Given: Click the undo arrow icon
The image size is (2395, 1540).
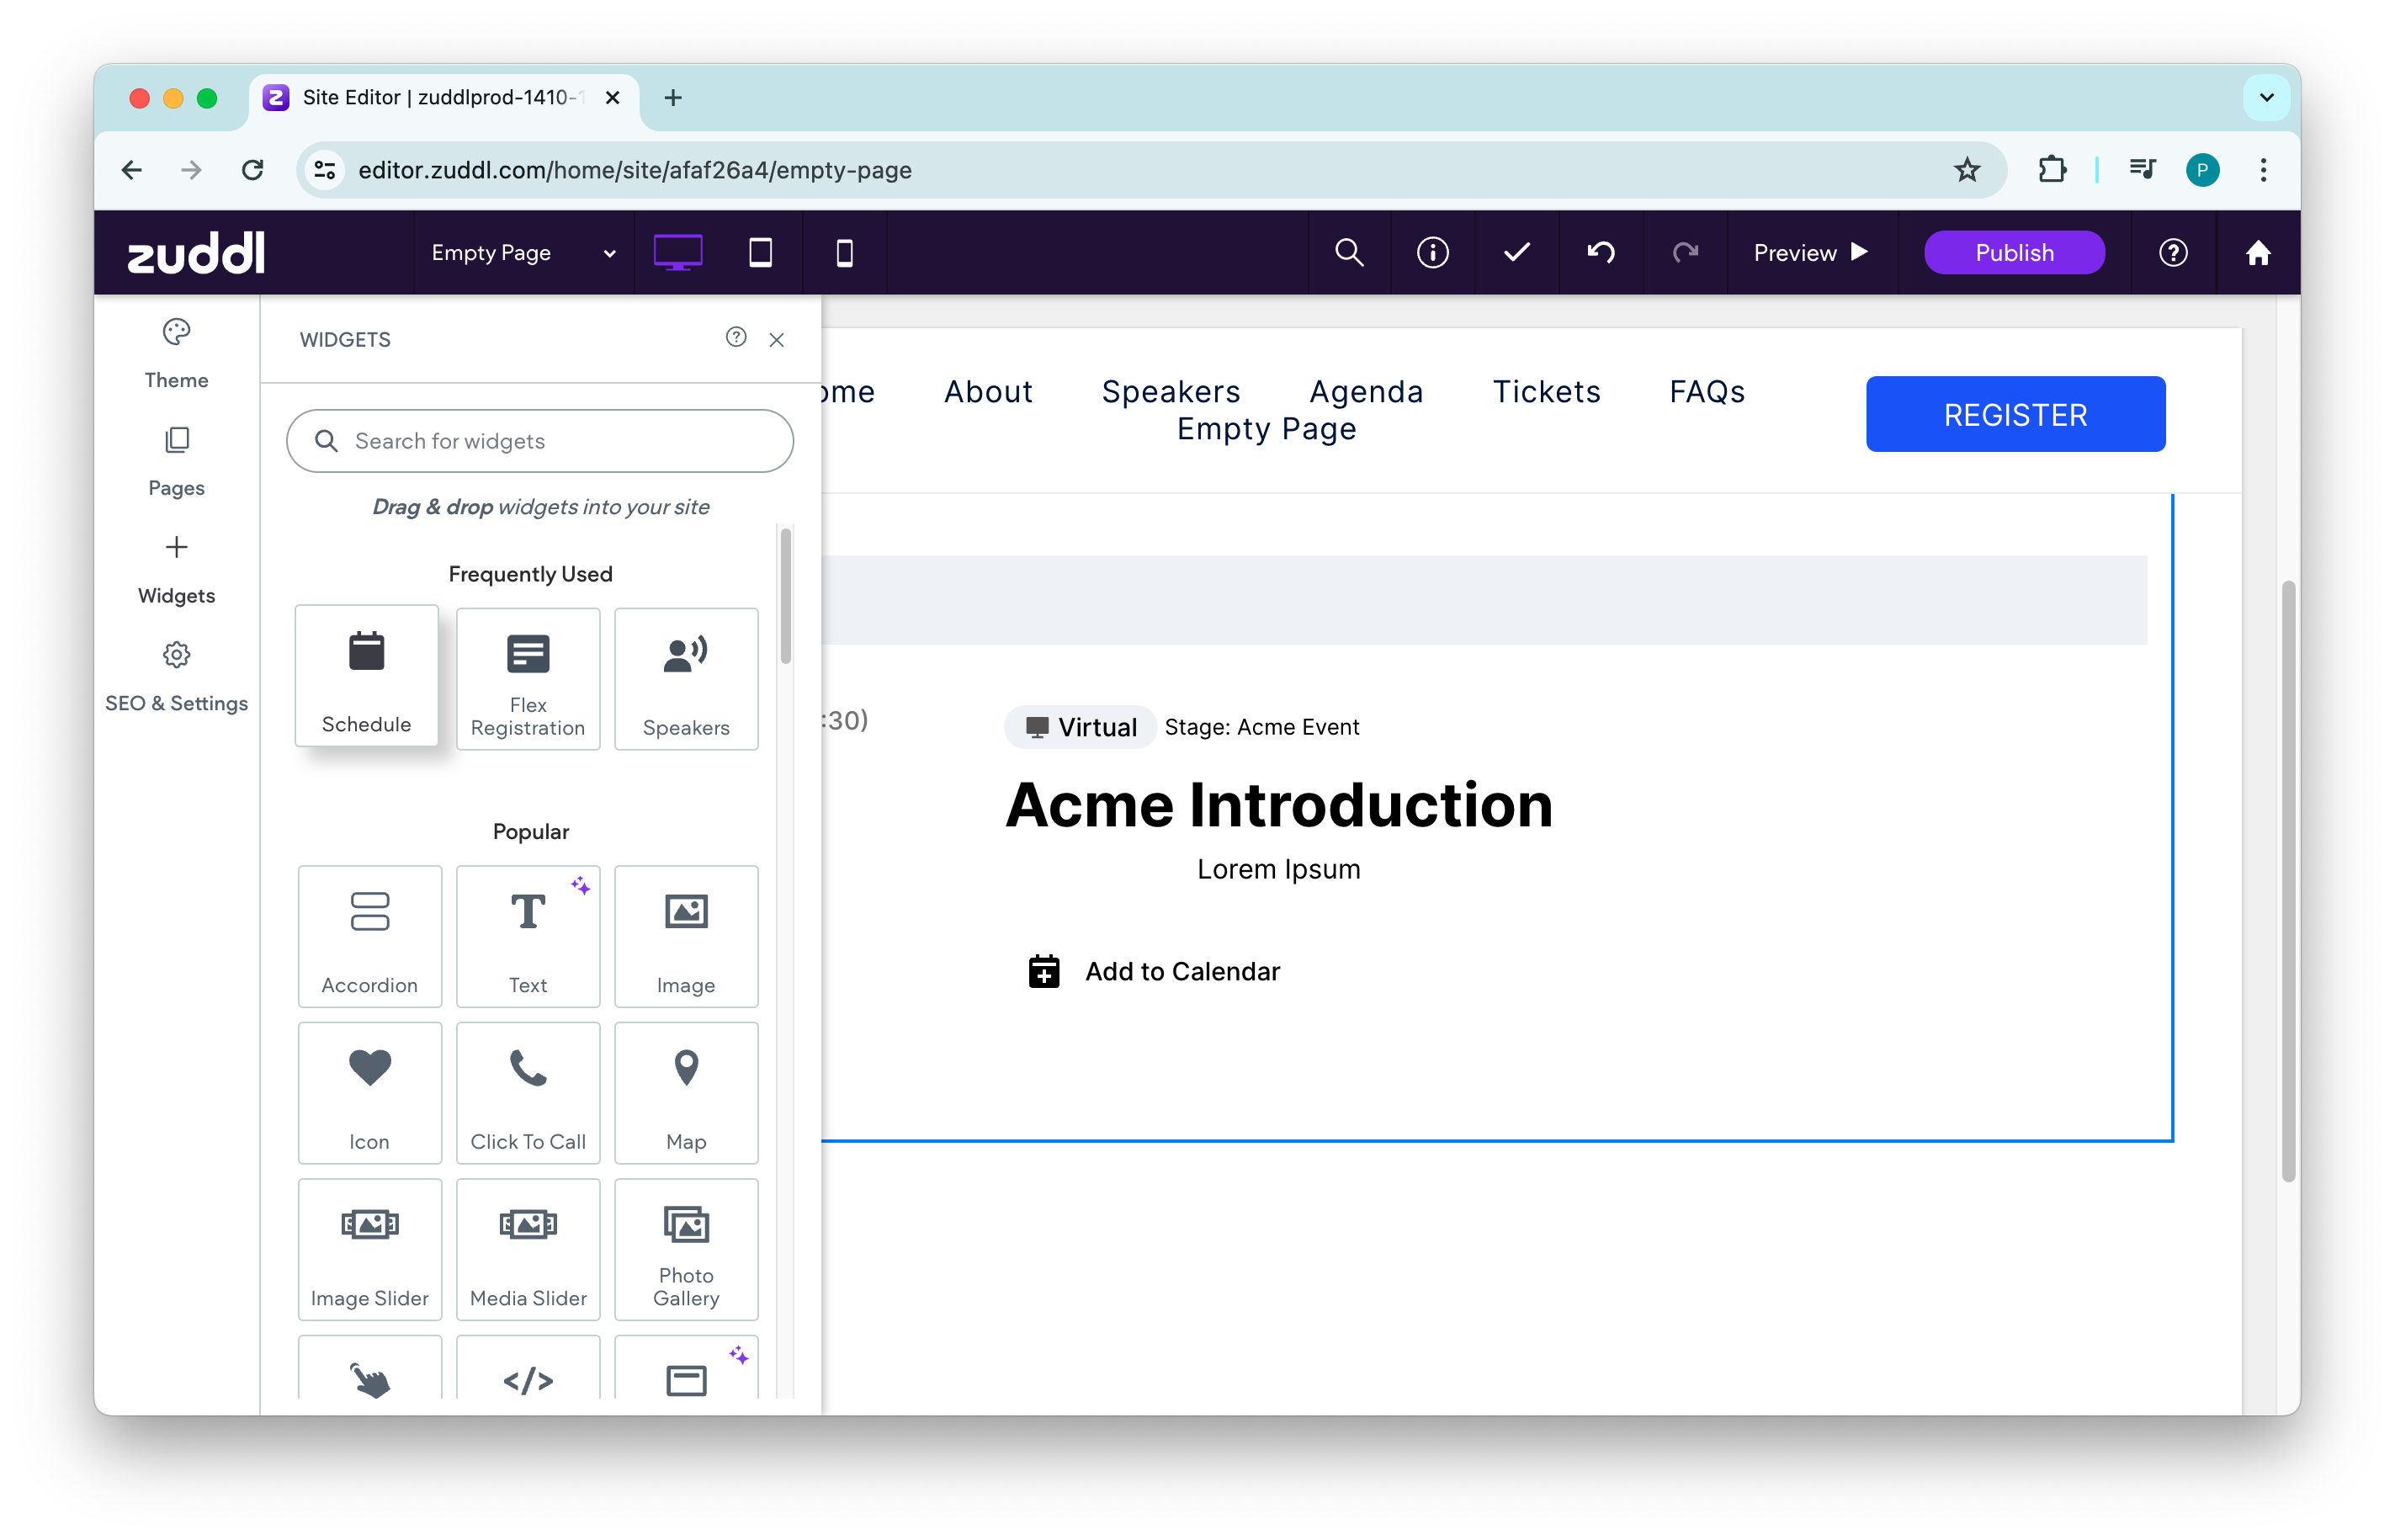Looking at the screenshot, I should (1601, 252).
